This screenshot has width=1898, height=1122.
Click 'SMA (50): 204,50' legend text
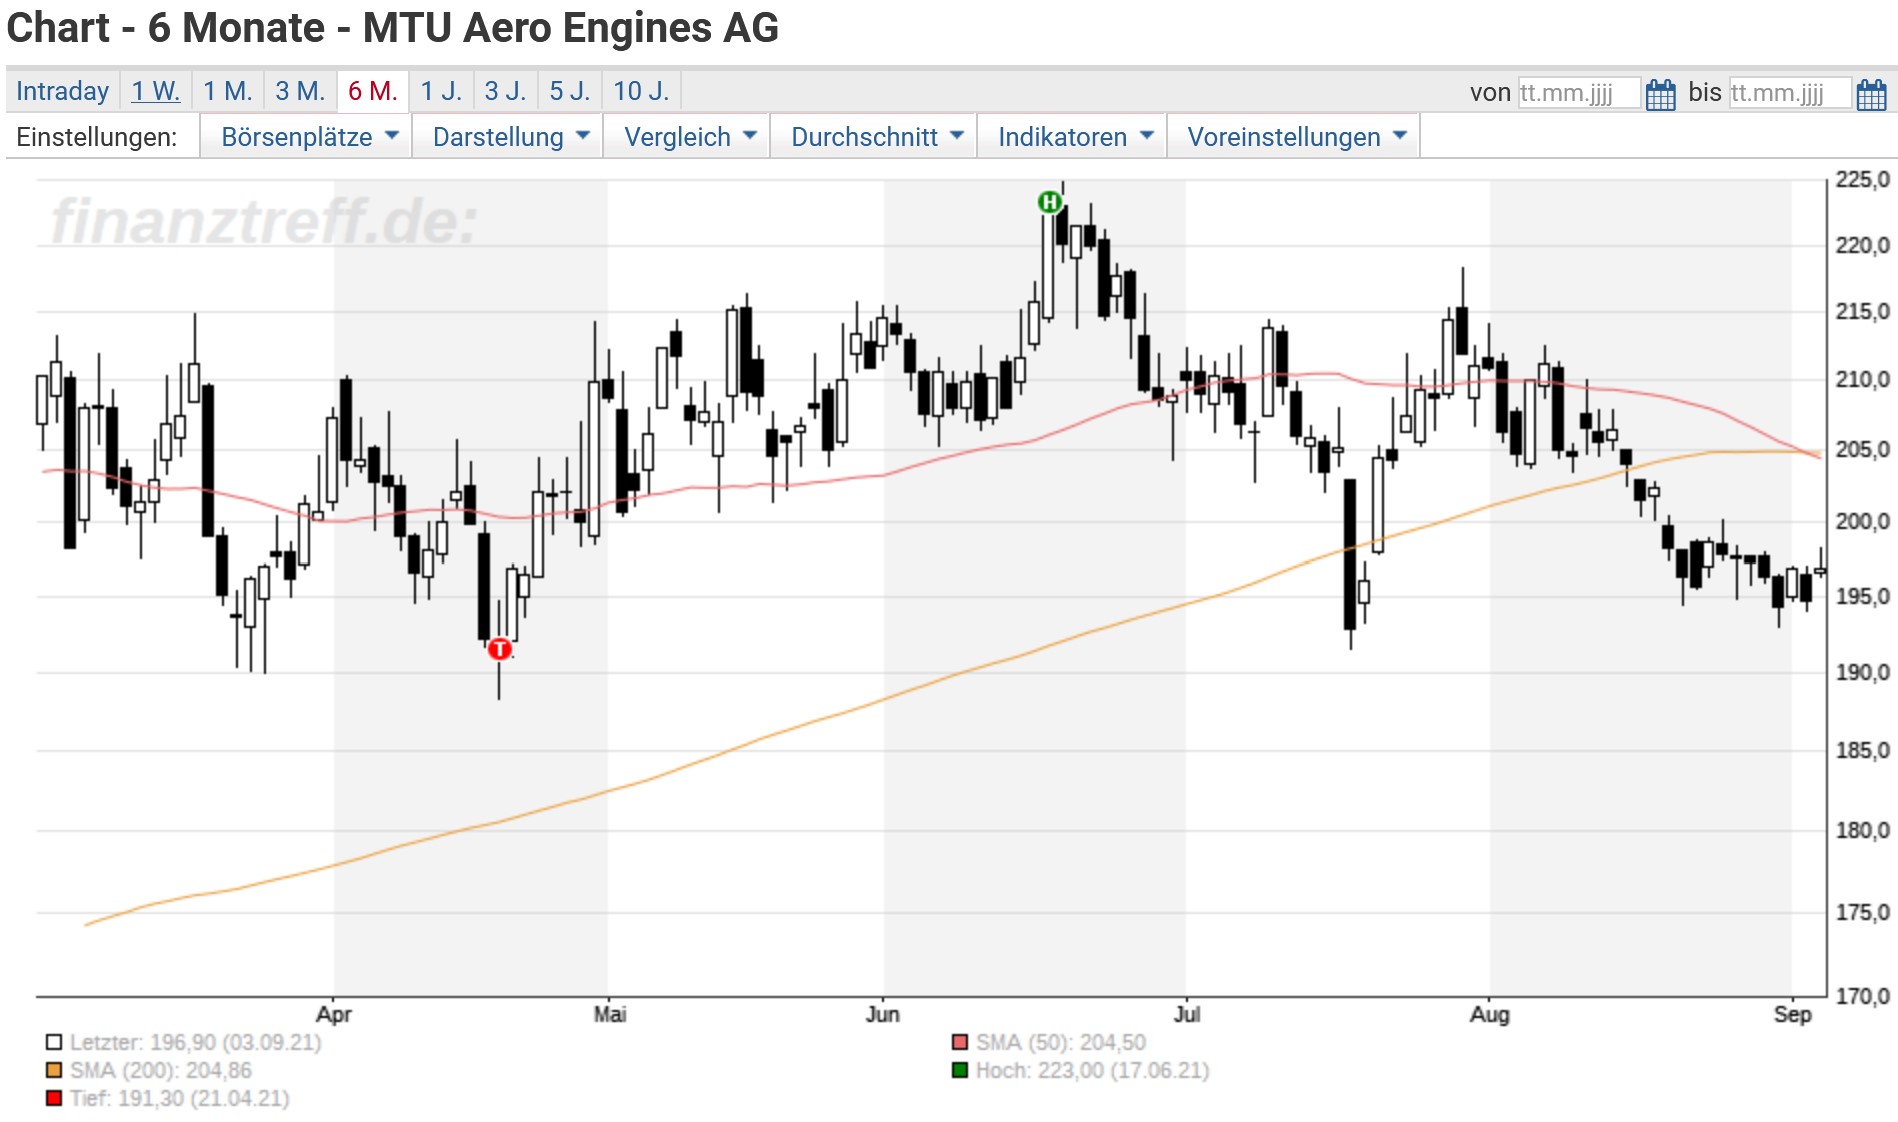[x=1061, y=1043]
